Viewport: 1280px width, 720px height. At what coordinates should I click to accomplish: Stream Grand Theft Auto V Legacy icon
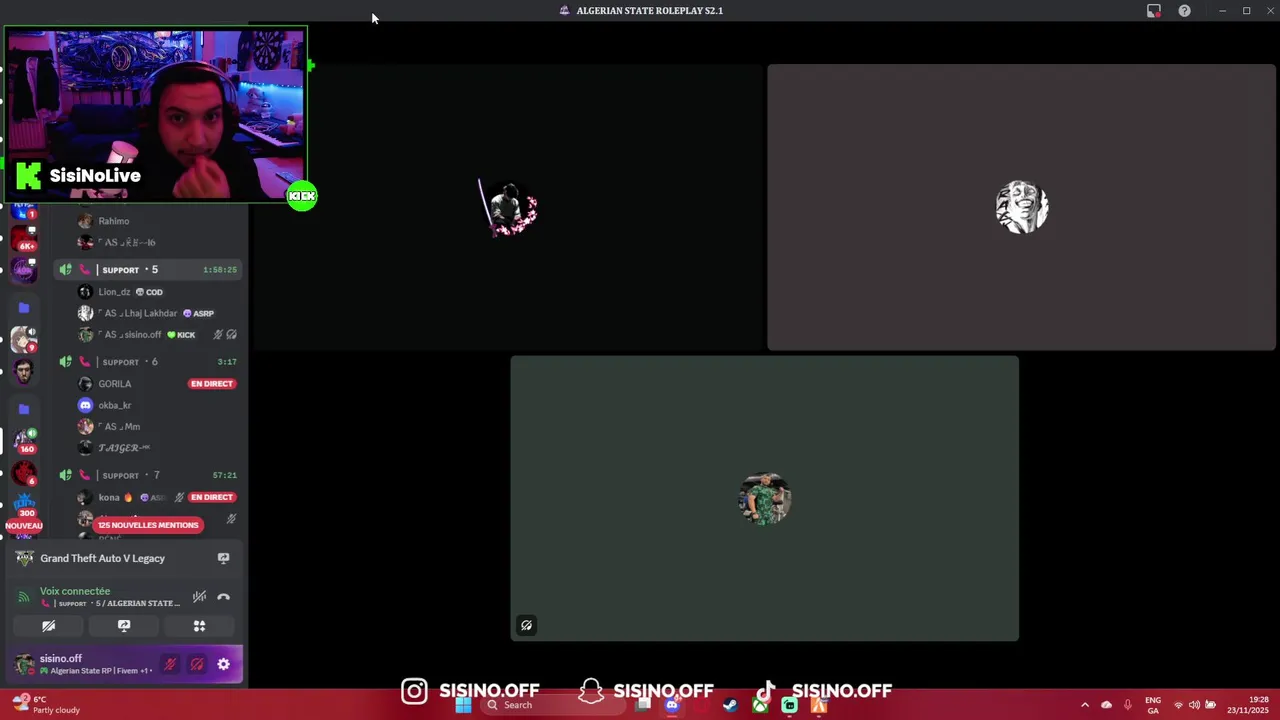point(223,558)
